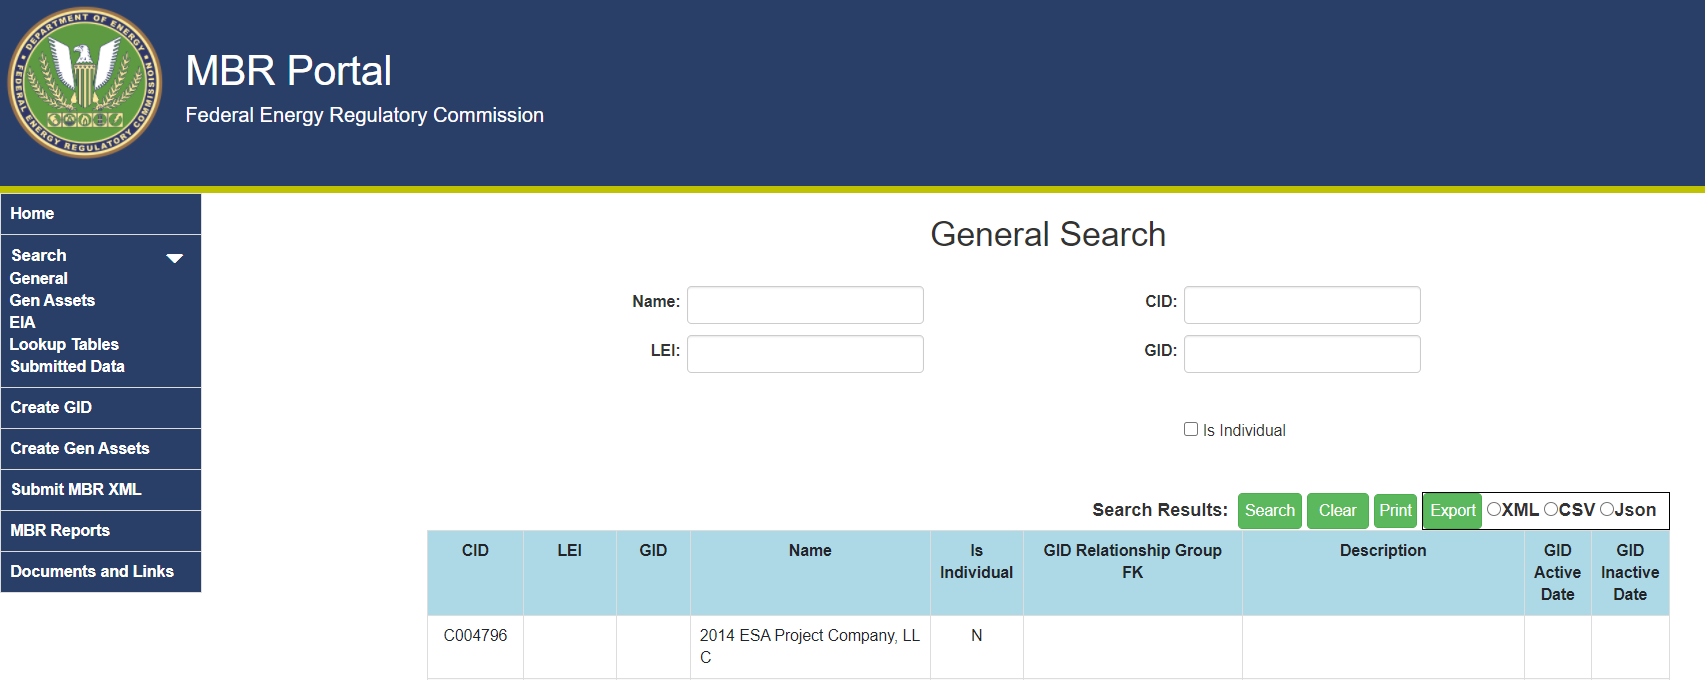Open Lookup Tables link

pos(64,344)
